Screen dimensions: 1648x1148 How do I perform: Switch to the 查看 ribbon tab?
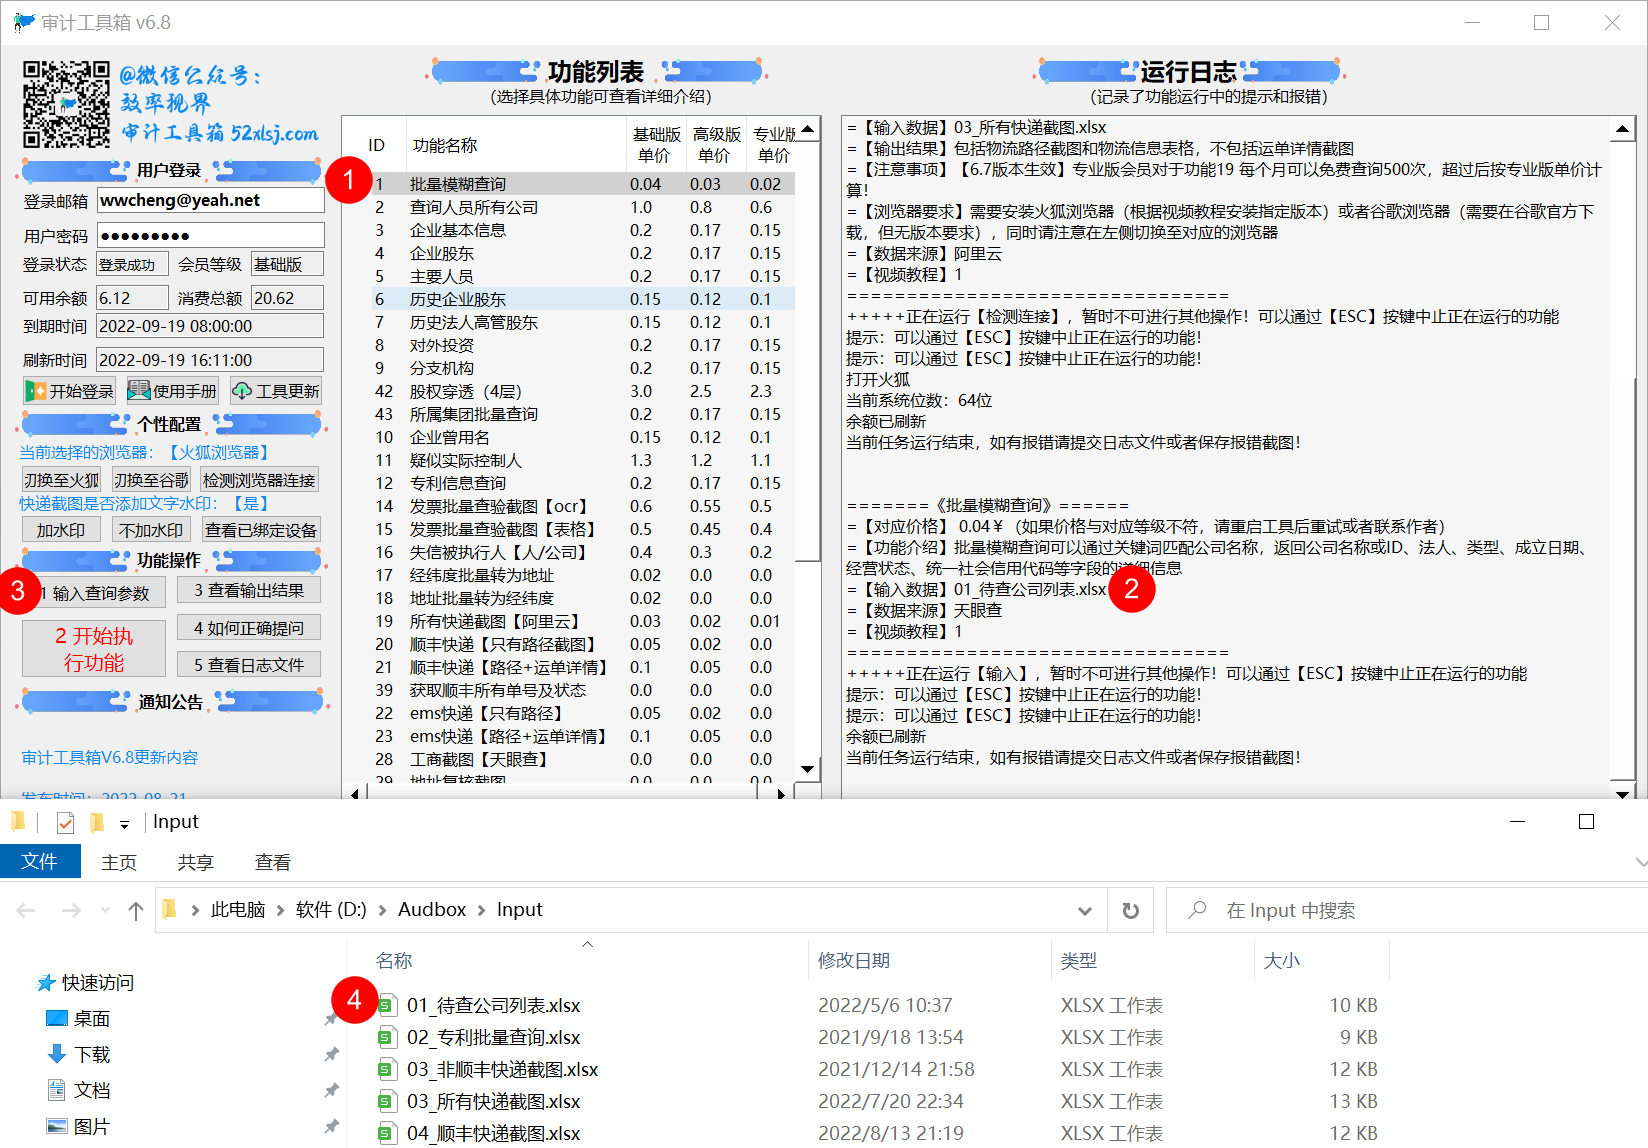pyautogui.click(x=272, y=862)
